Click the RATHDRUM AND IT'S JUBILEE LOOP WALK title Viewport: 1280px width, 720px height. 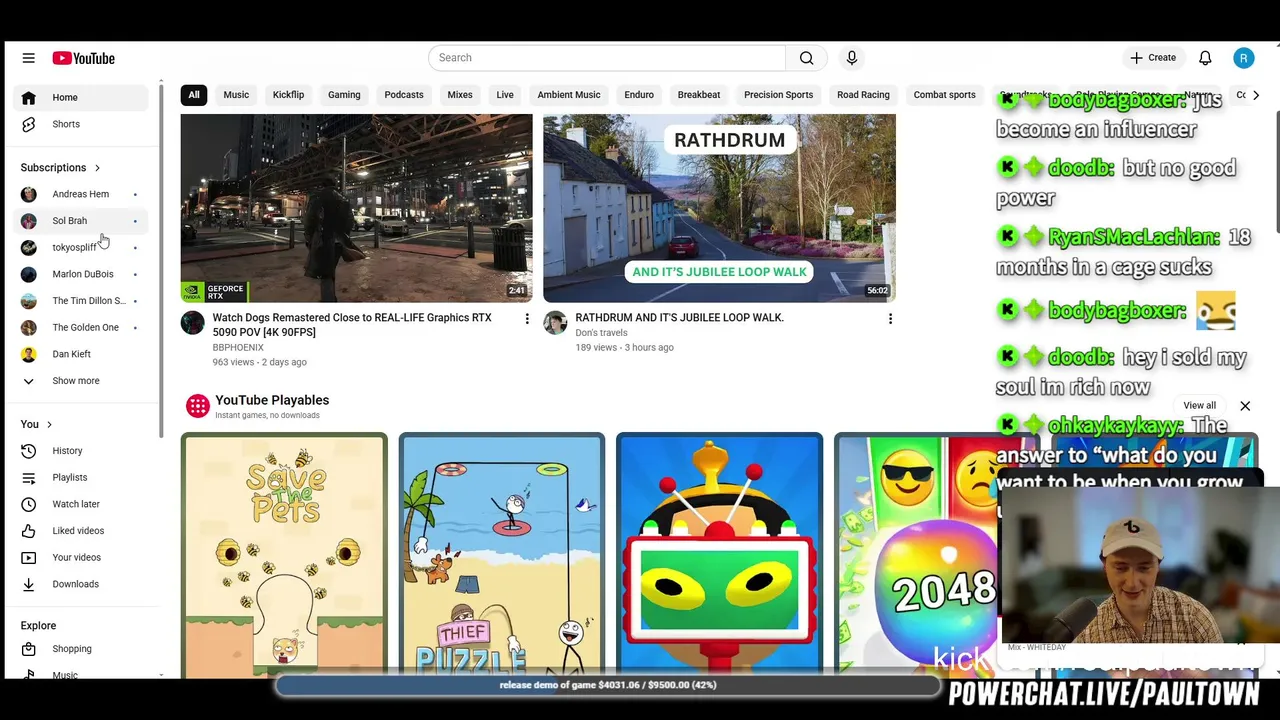click(x=679, y=318)
